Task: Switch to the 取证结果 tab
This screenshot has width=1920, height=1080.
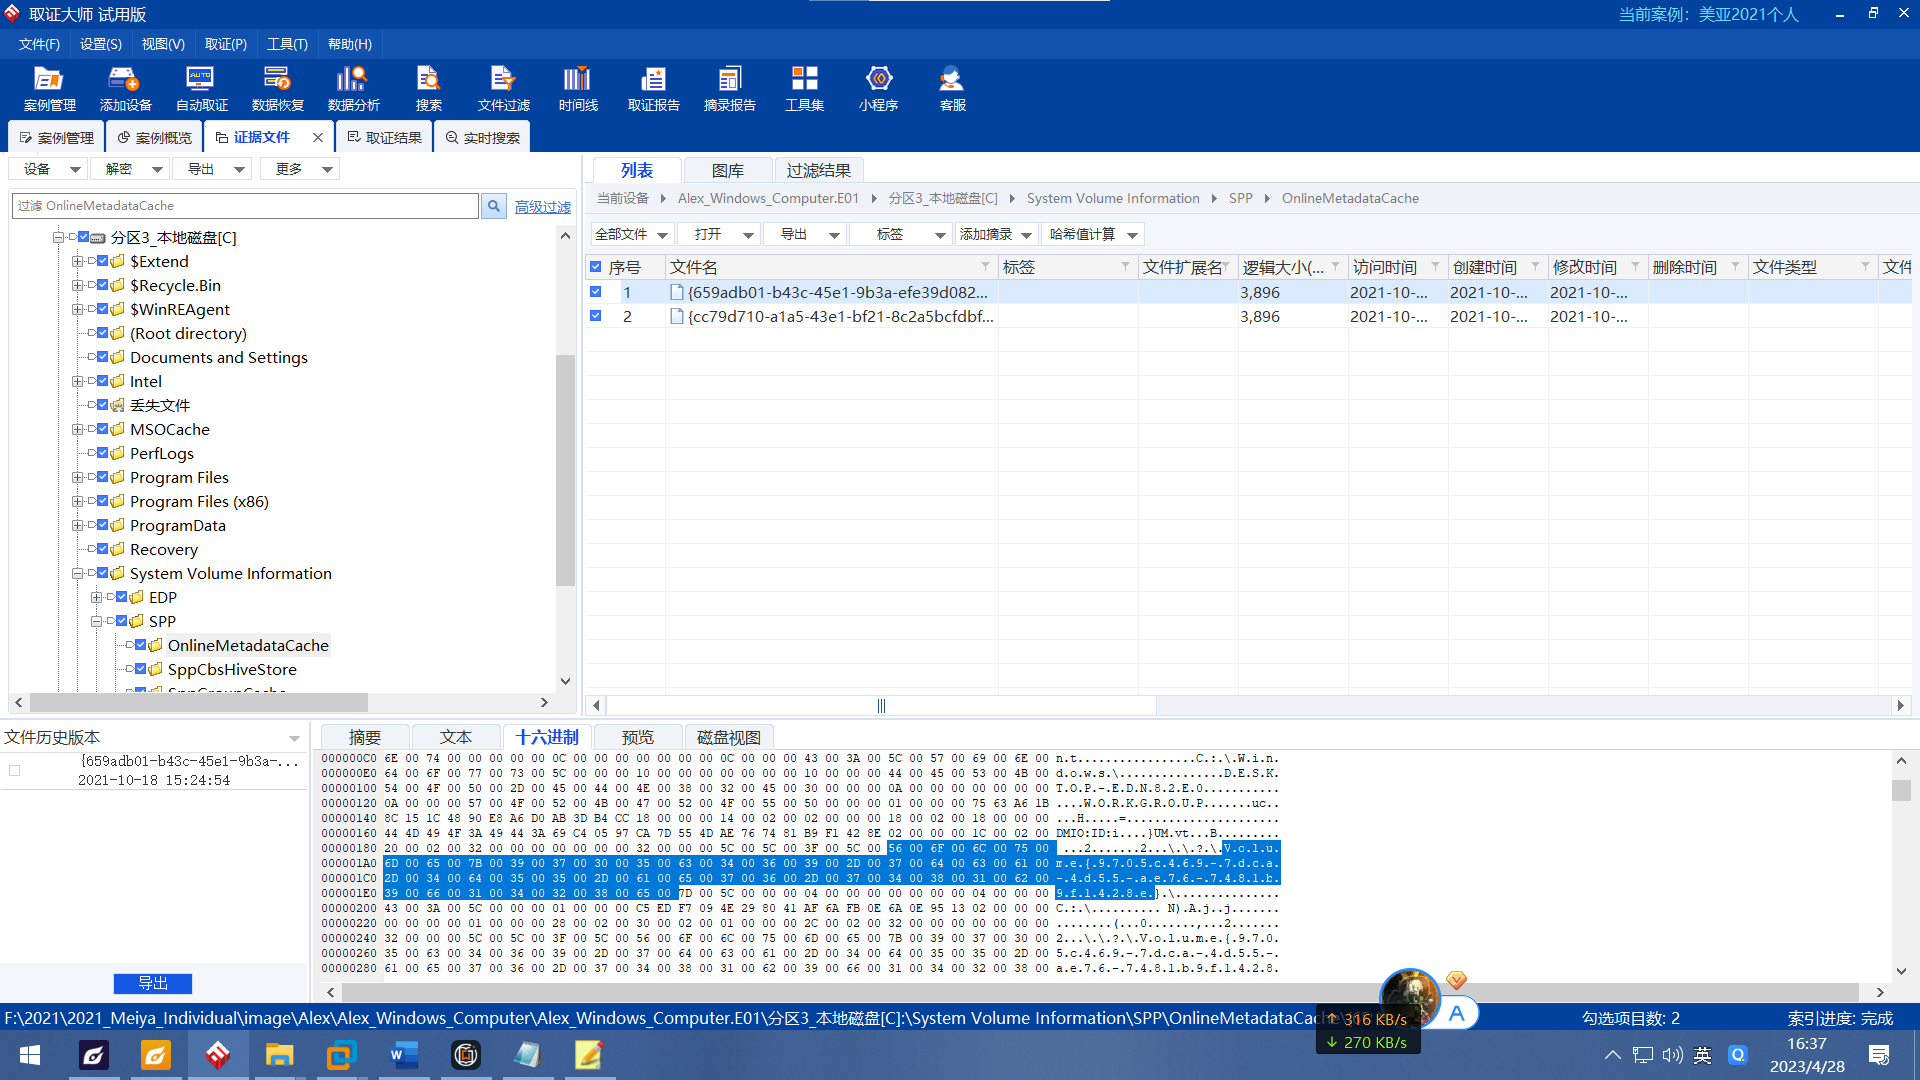Action: tap(384, 138)
